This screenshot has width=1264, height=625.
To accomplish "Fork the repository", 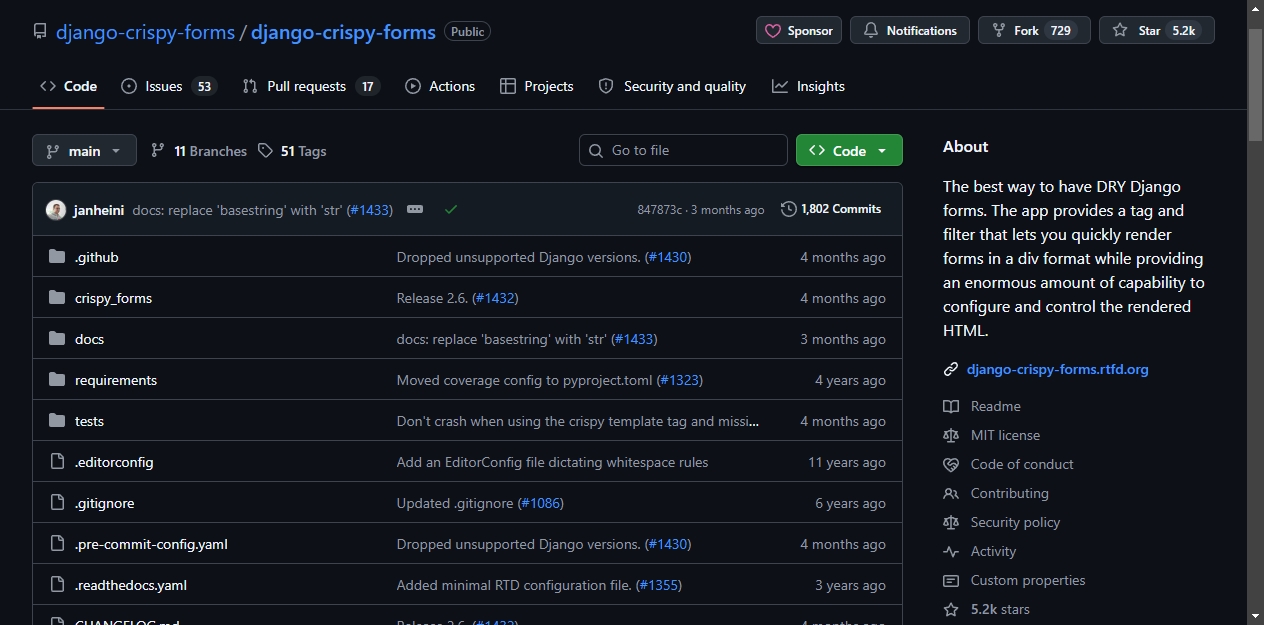I will pyautogui.click(x=1034, y=31).
